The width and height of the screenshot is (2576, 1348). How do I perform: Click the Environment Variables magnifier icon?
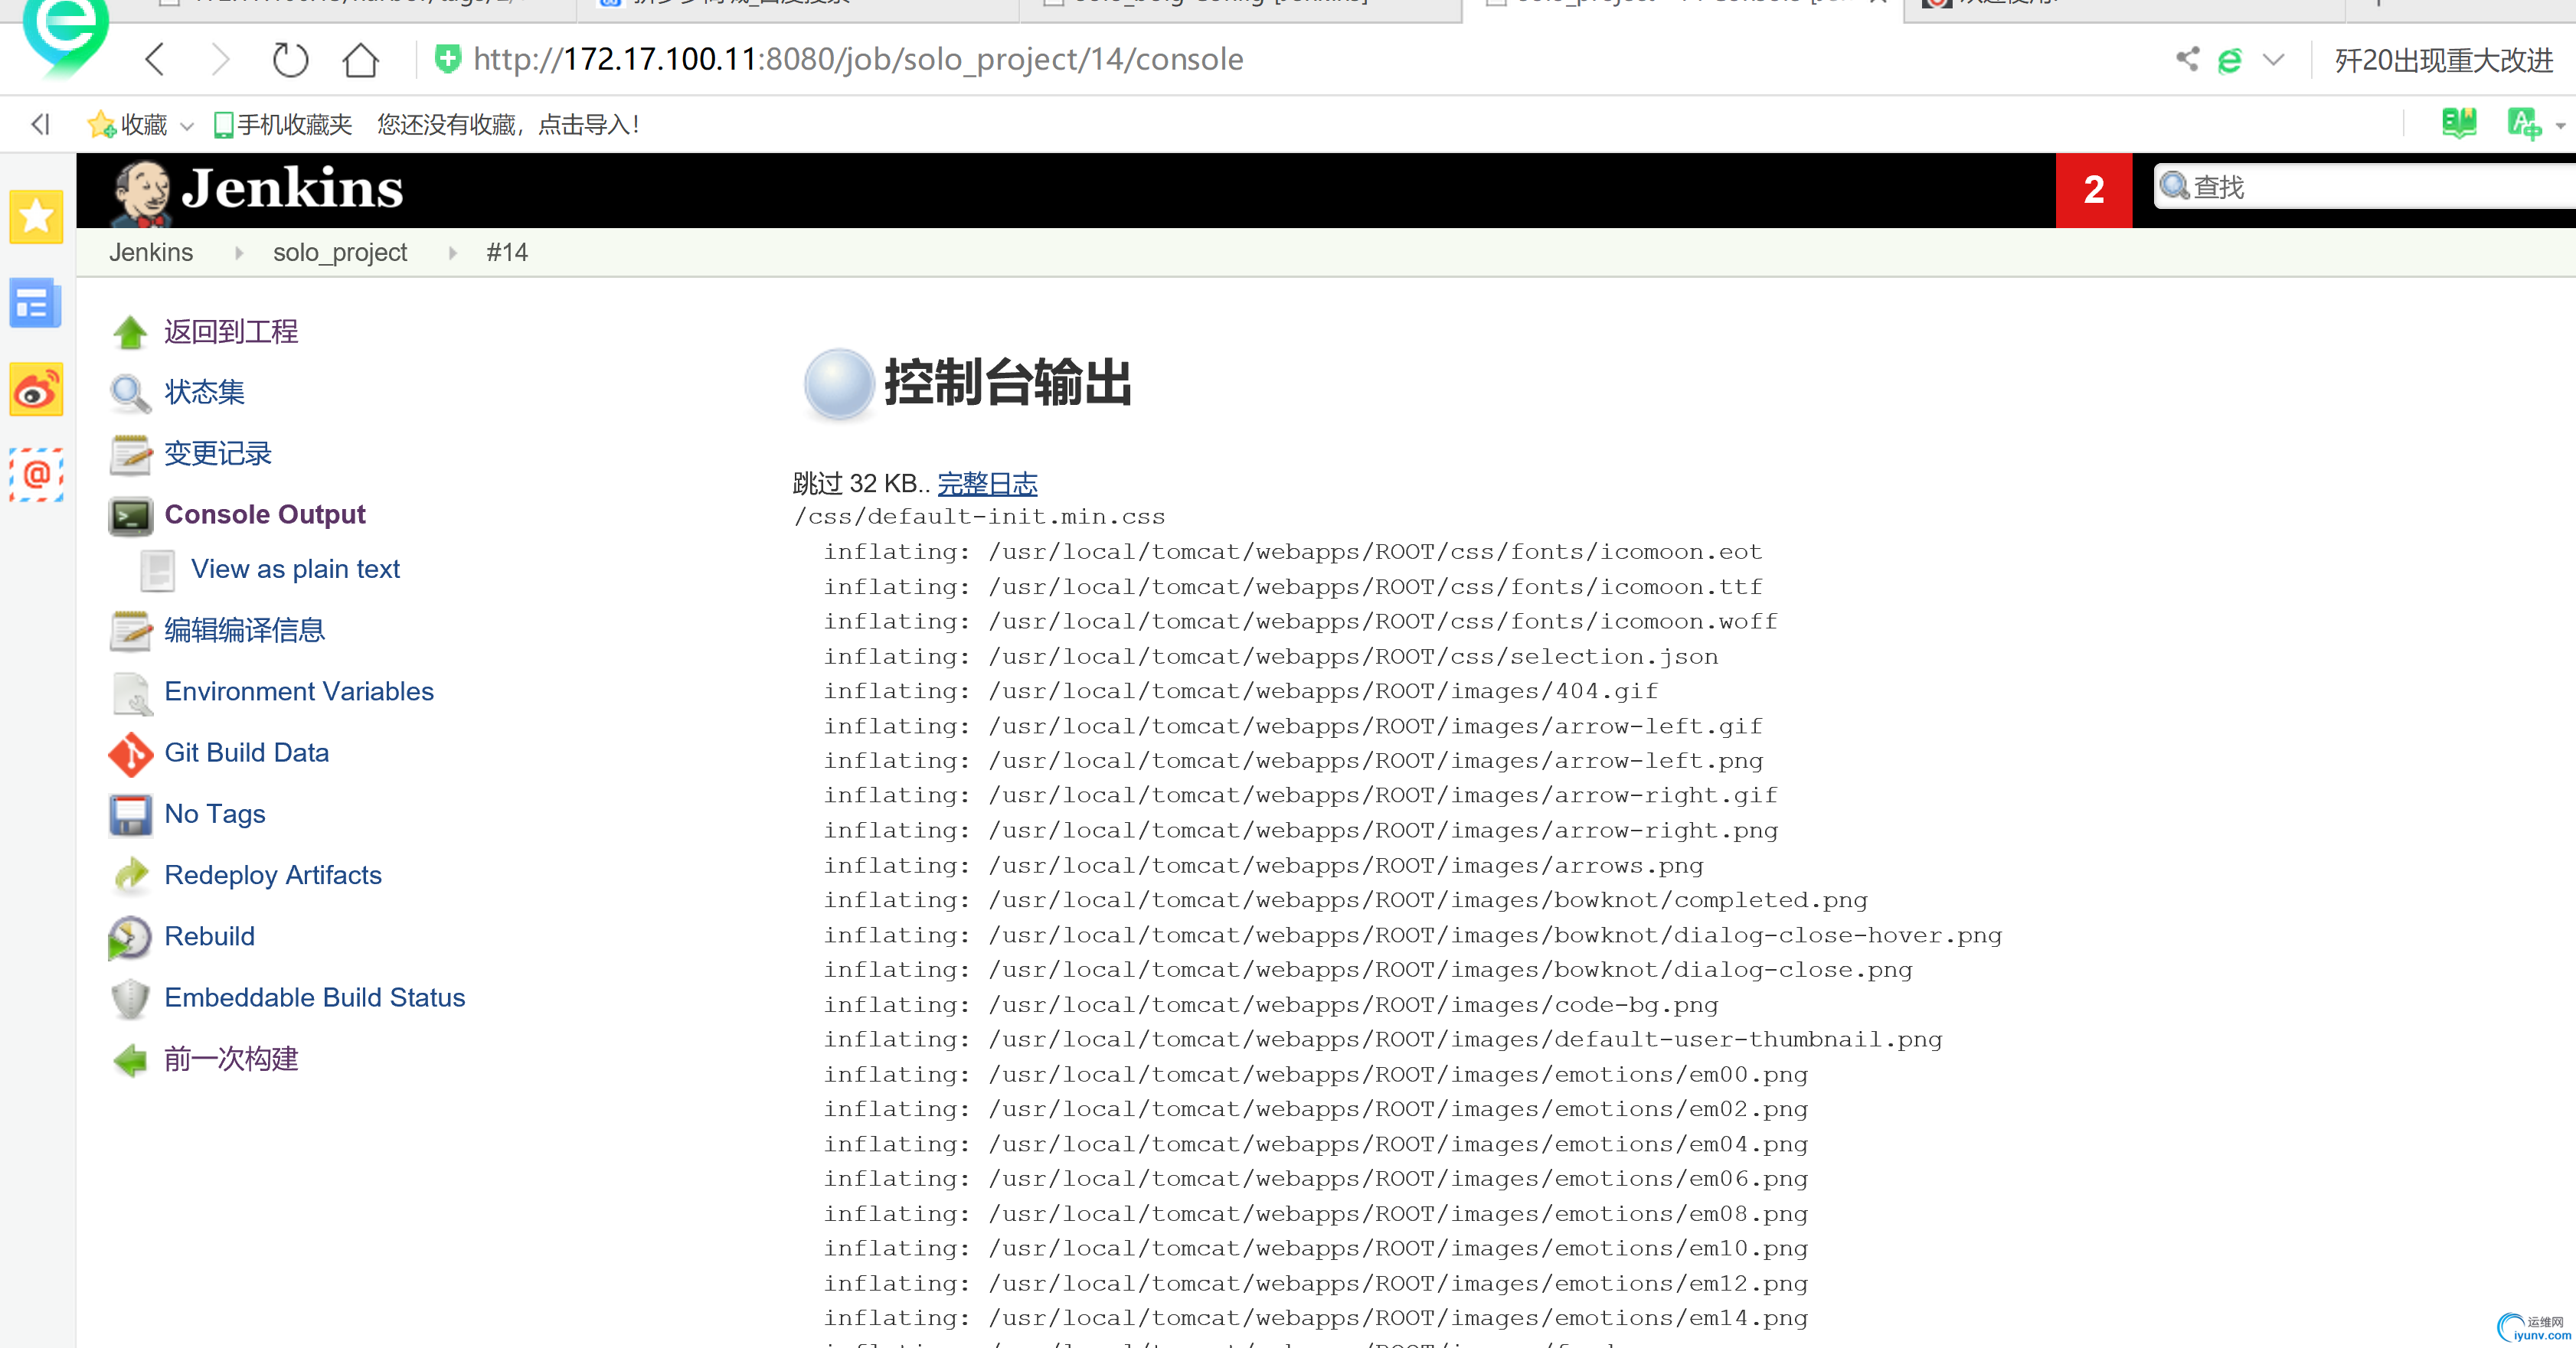pyautogui.click(x=130, y=693)
